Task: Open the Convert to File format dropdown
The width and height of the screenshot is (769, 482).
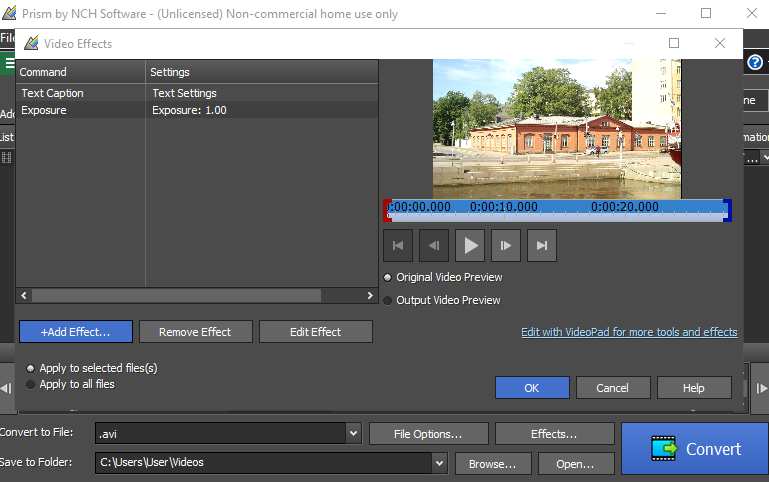Action: [353, 433]
